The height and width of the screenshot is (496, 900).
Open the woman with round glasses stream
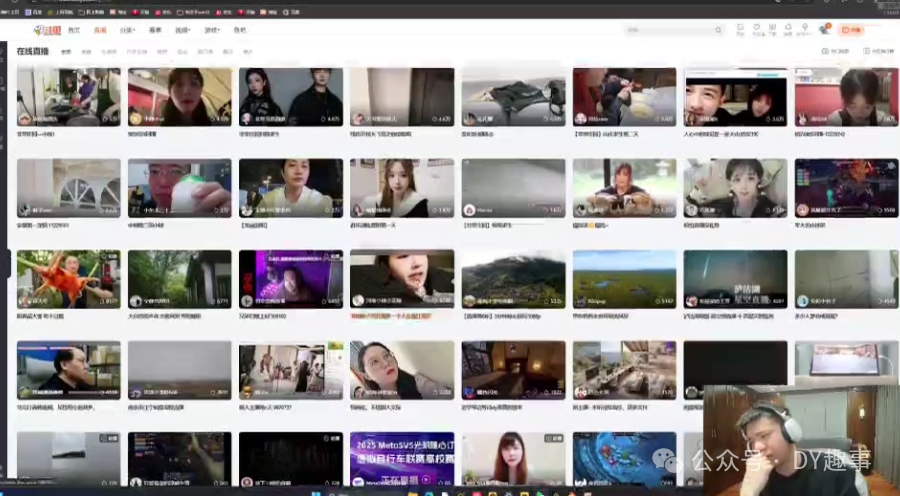402,370
